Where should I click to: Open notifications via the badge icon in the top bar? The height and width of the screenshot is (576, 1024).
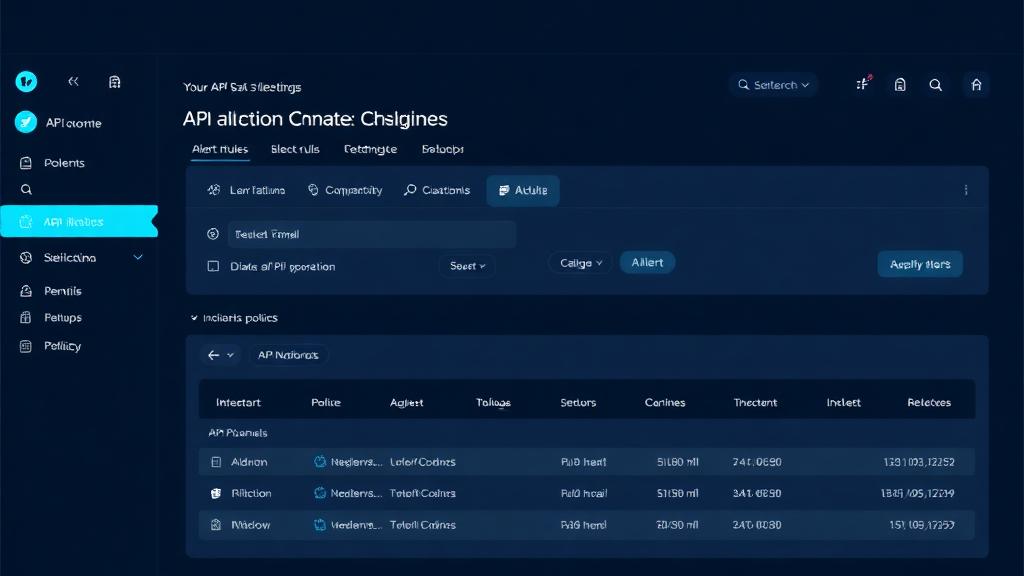click(862, 85)
